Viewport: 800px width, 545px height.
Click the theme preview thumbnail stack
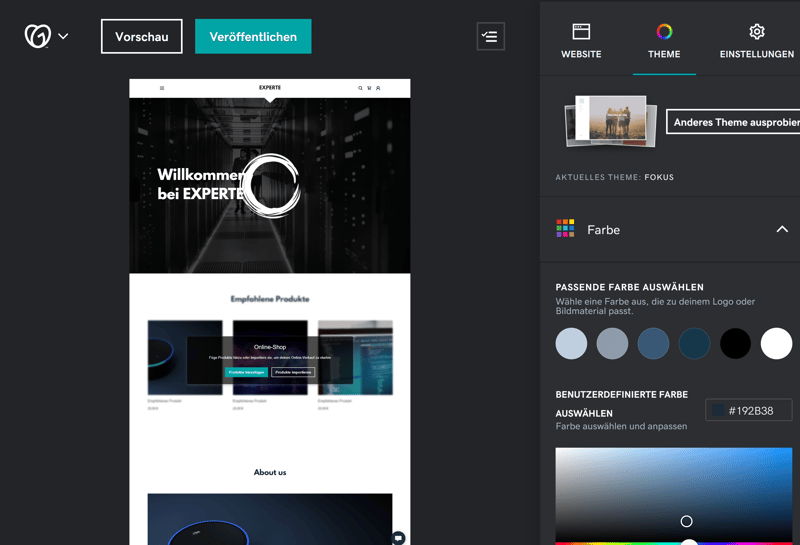click(610, 121)
